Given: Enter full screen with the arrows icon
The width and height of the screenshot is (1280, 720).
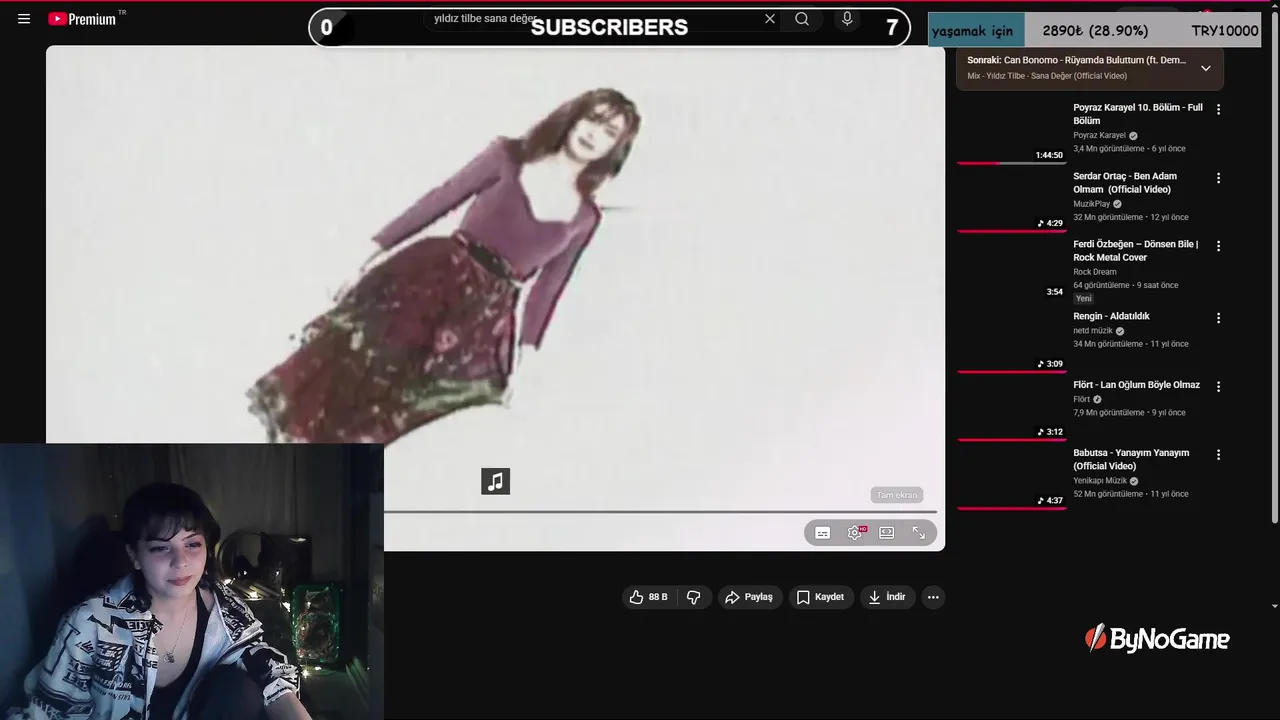Looking at the screenshot, I should coord(919,533).
